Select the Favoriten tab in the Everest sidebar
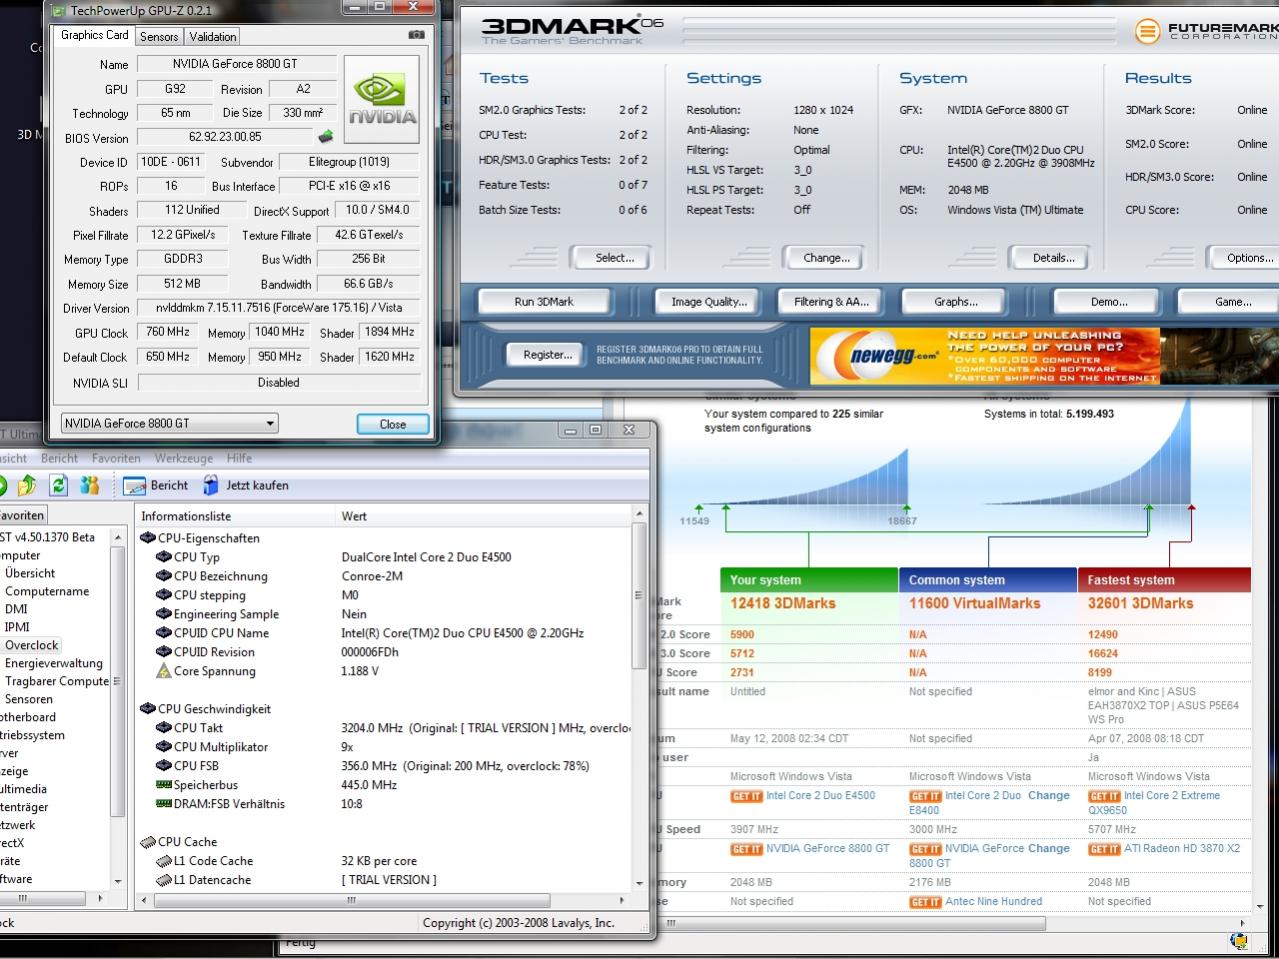The height and width of the screenshot is (959, 1279). (x=22, y=516)
